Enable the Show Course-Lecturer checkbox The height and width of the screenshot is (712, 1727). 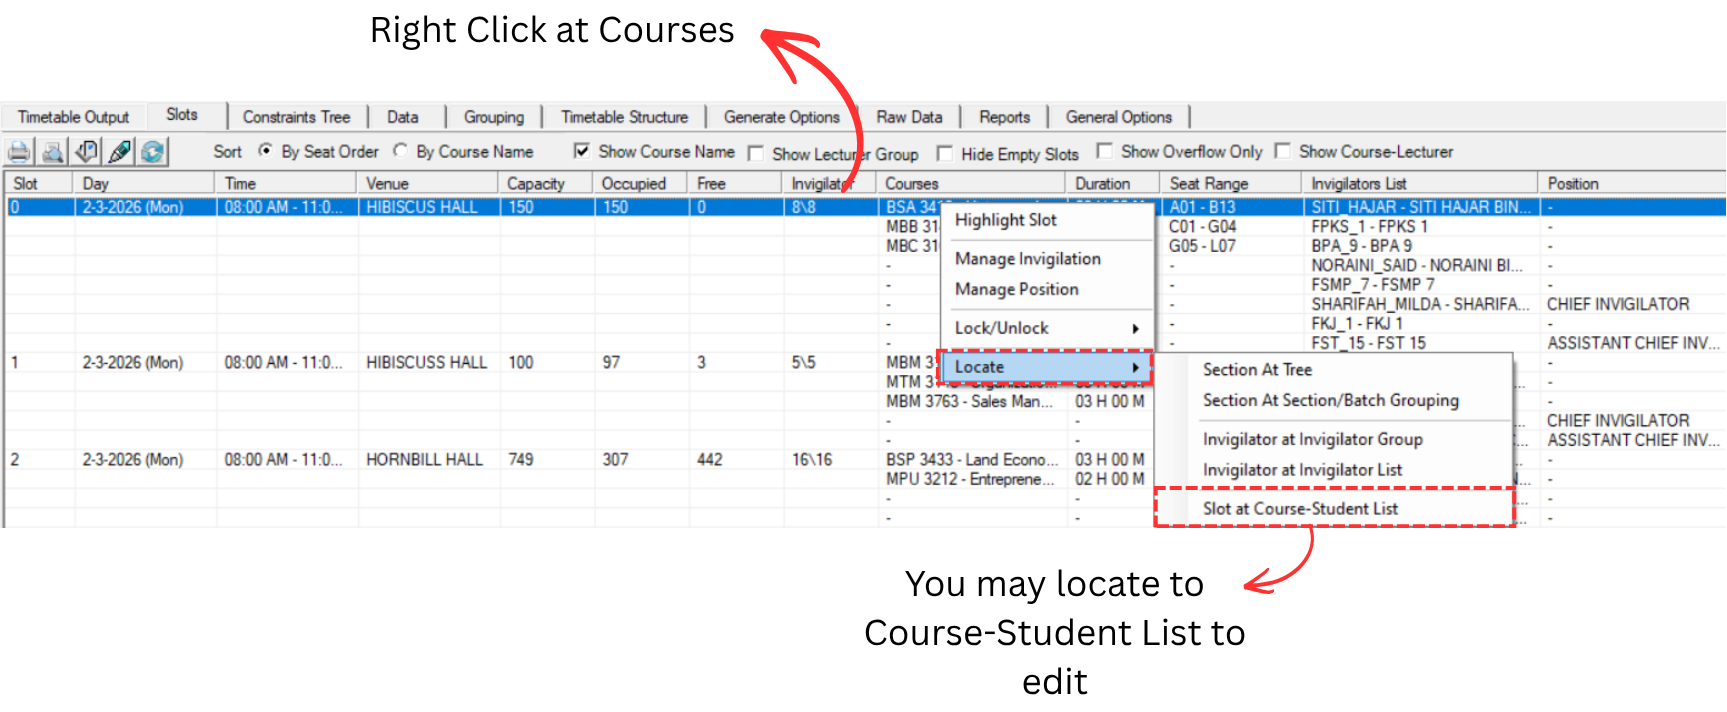[1282, 151]
